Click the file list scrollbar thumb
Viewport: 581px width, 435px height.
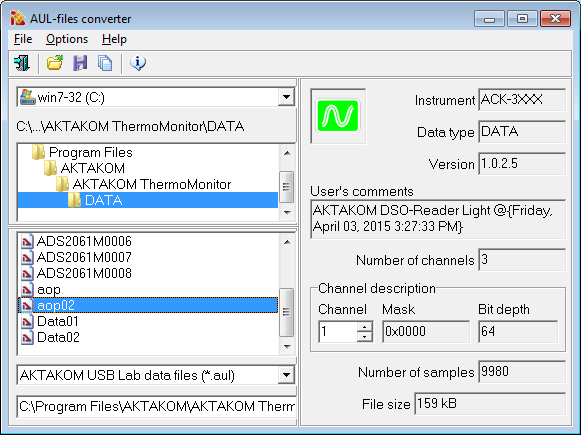pos(286,312)
